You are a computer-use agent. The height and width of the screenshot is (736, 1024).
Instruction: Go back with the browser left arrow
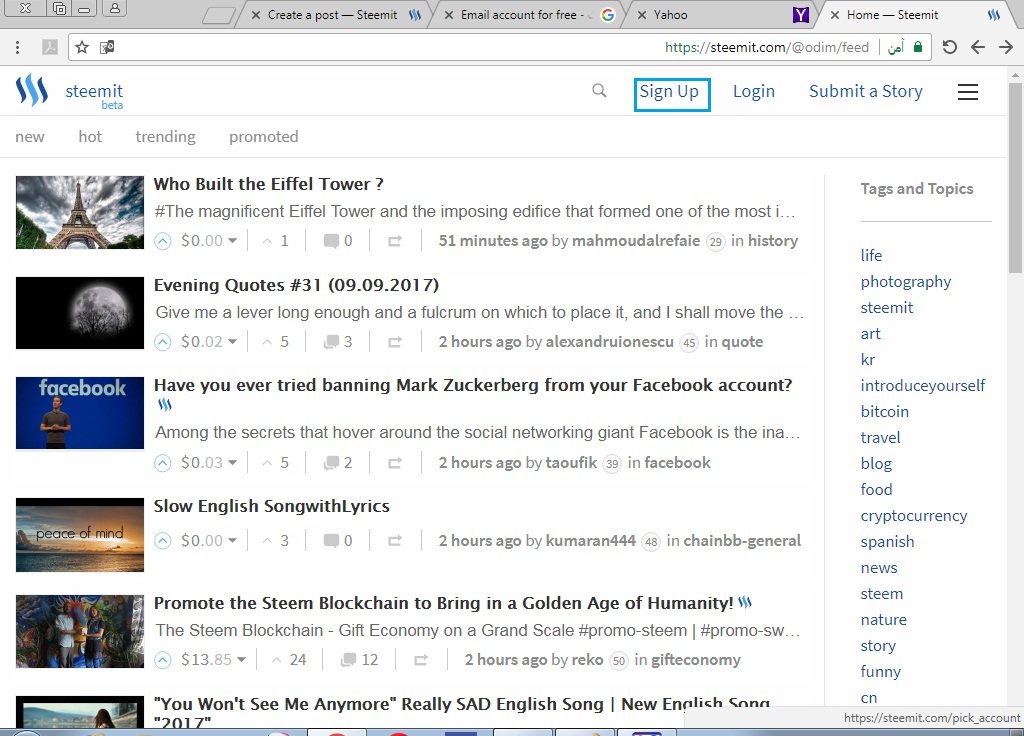tap(978, 47)
